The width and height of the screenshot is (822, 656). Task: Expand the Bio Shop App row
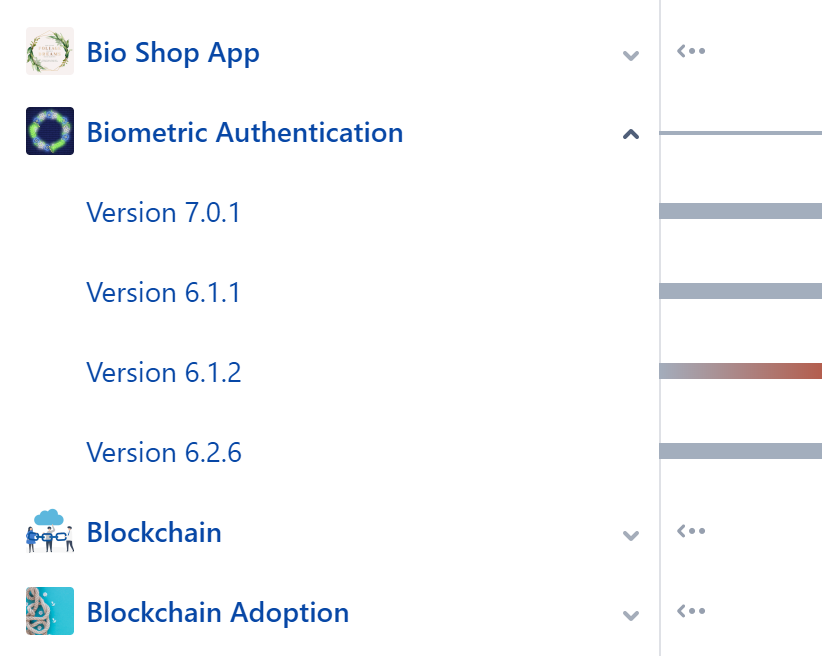tap(630, 55)
